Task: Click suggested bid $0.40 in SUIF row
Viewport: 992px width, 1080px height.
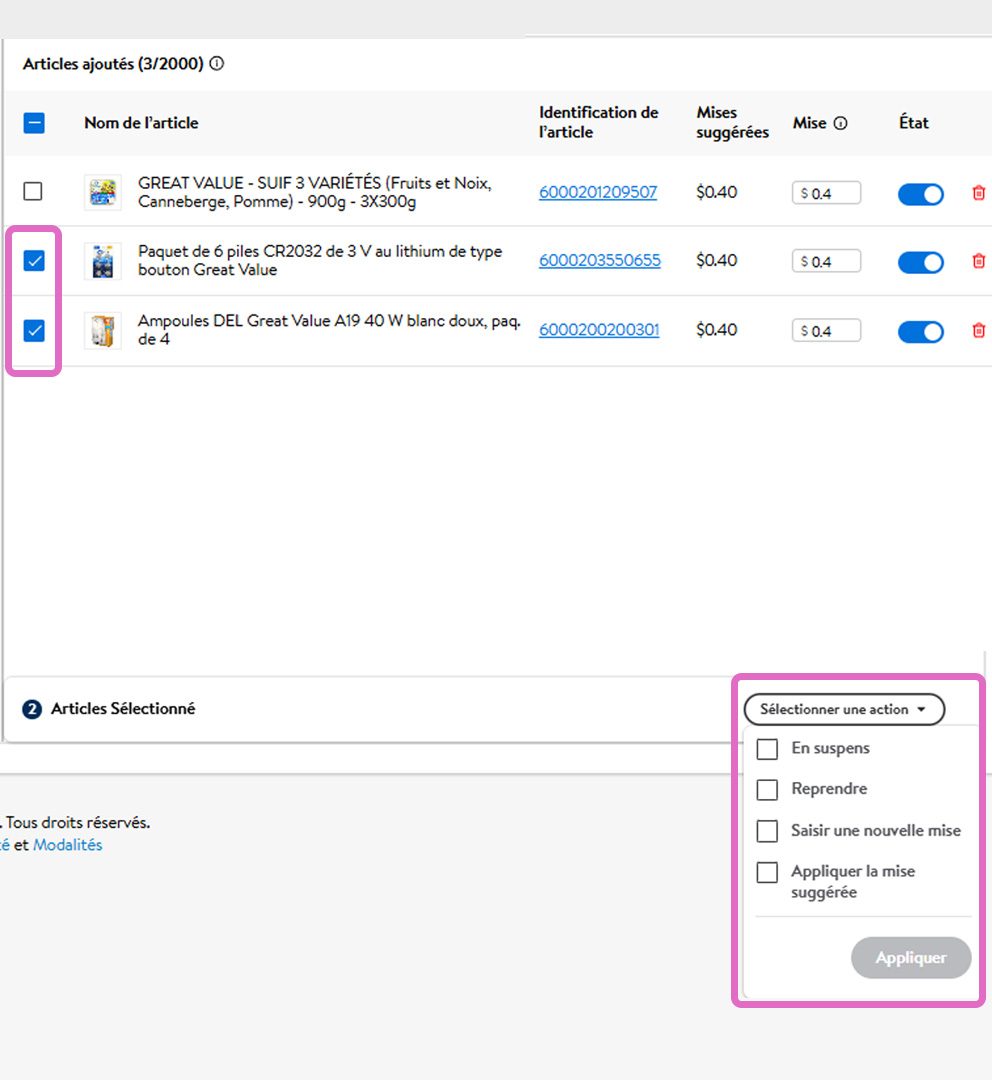Action: 716,192
